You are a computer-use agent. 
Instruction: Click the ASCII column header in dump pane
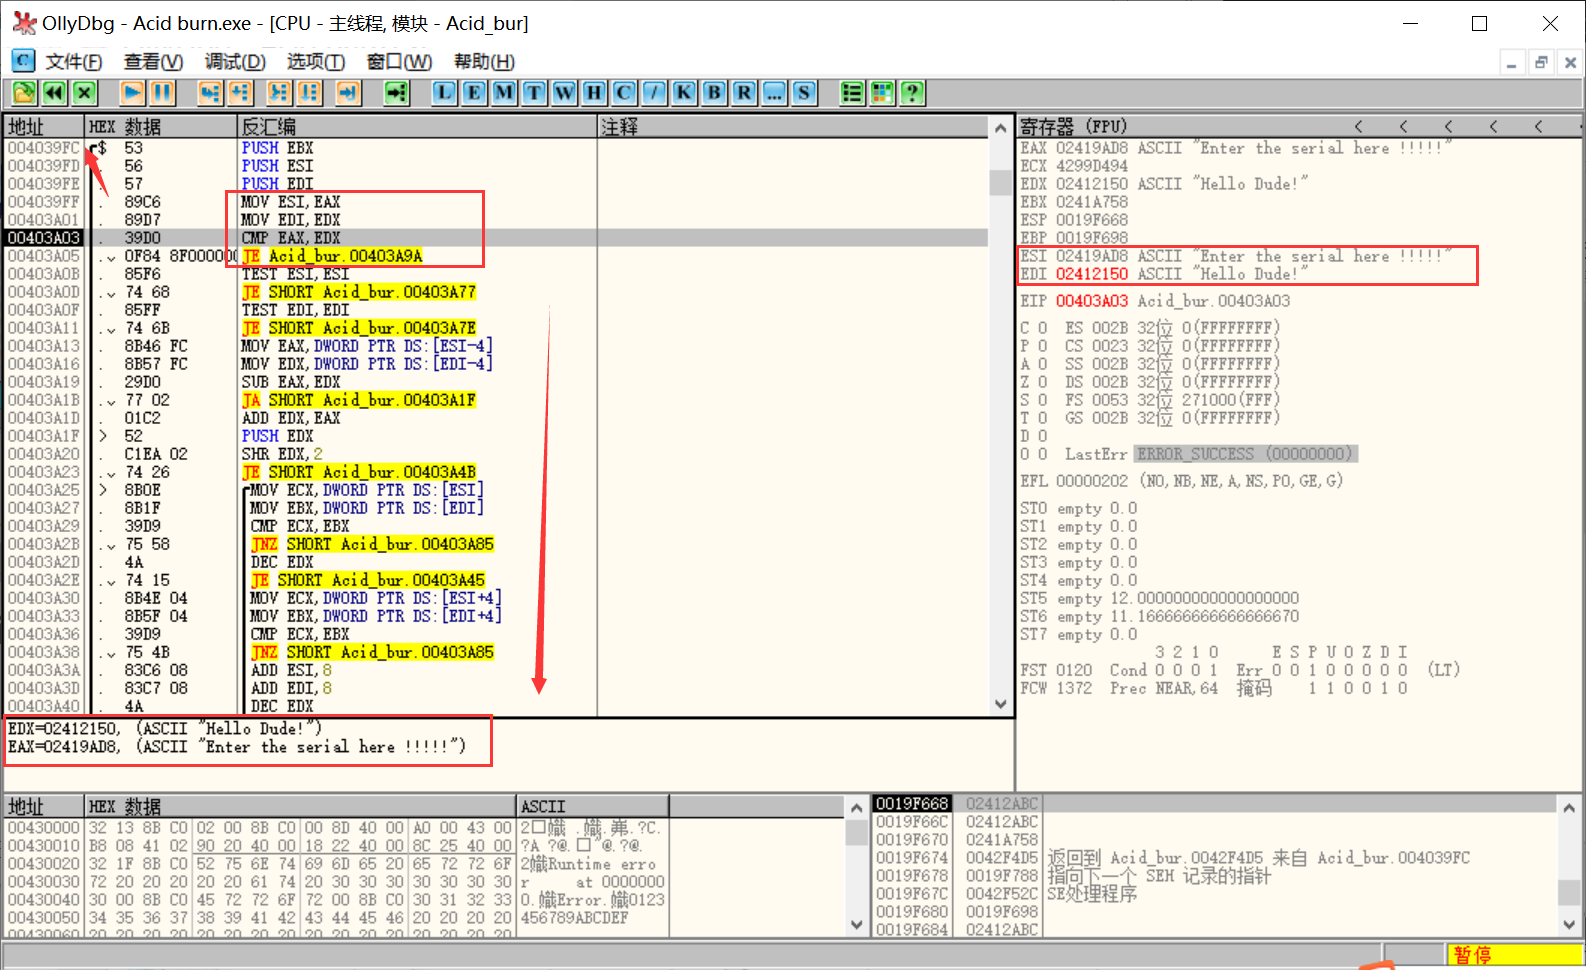pos(592,806)
